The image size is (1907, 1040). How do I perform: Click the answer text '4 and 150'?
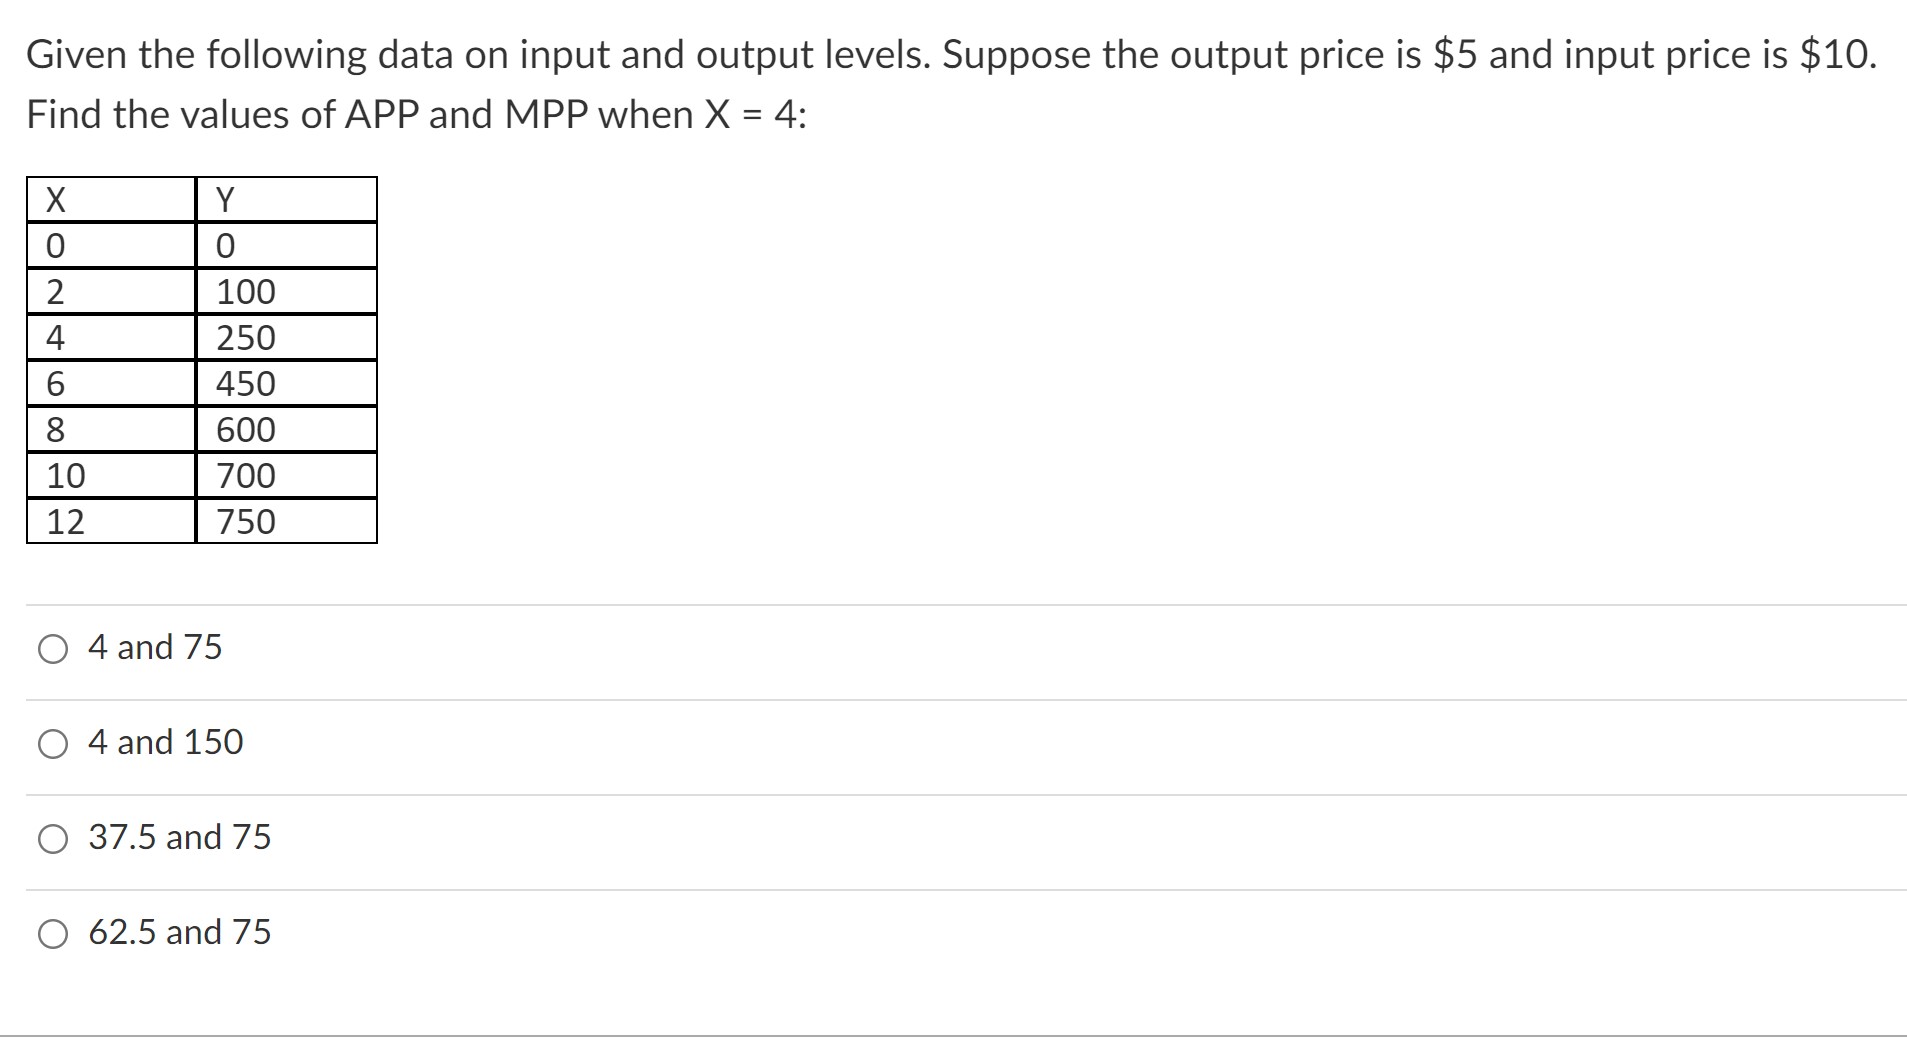166,743
